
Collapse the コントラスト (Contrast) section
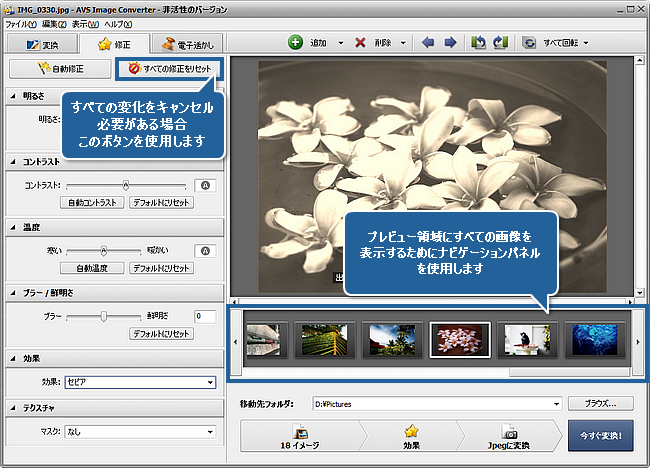coord(13,161)
